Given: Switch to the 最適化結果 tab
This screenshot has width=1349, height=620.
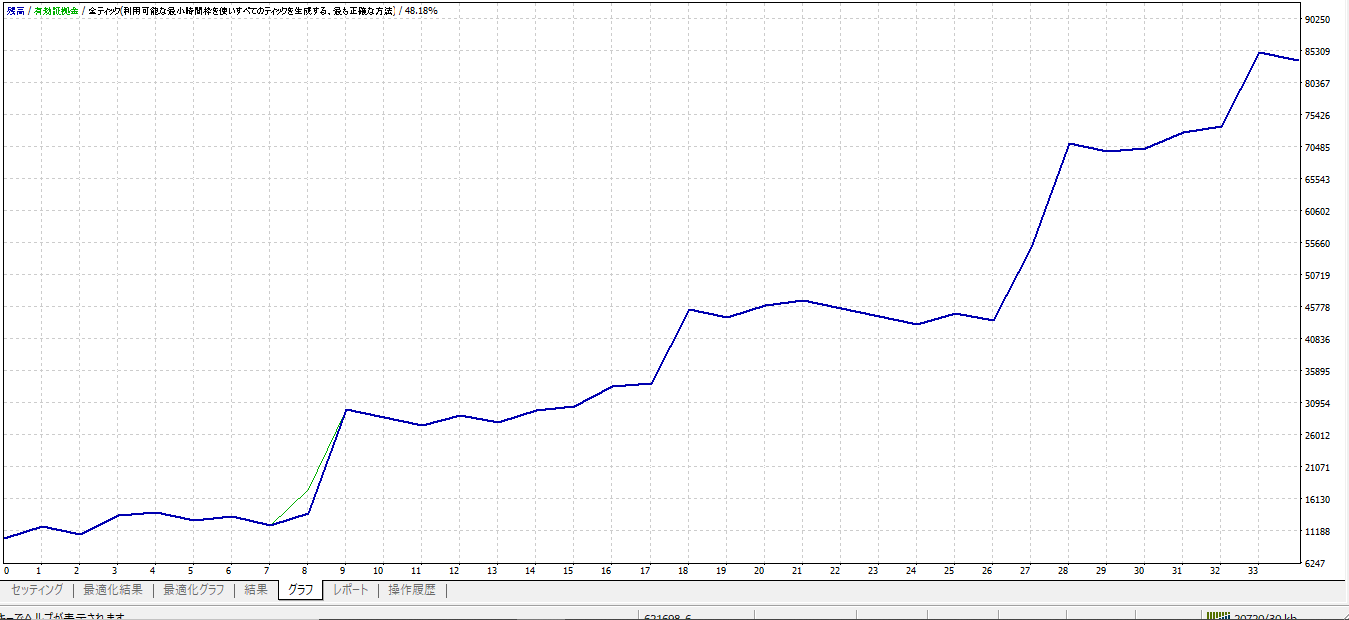Looking at the screenshot, I should pos(113,590).
